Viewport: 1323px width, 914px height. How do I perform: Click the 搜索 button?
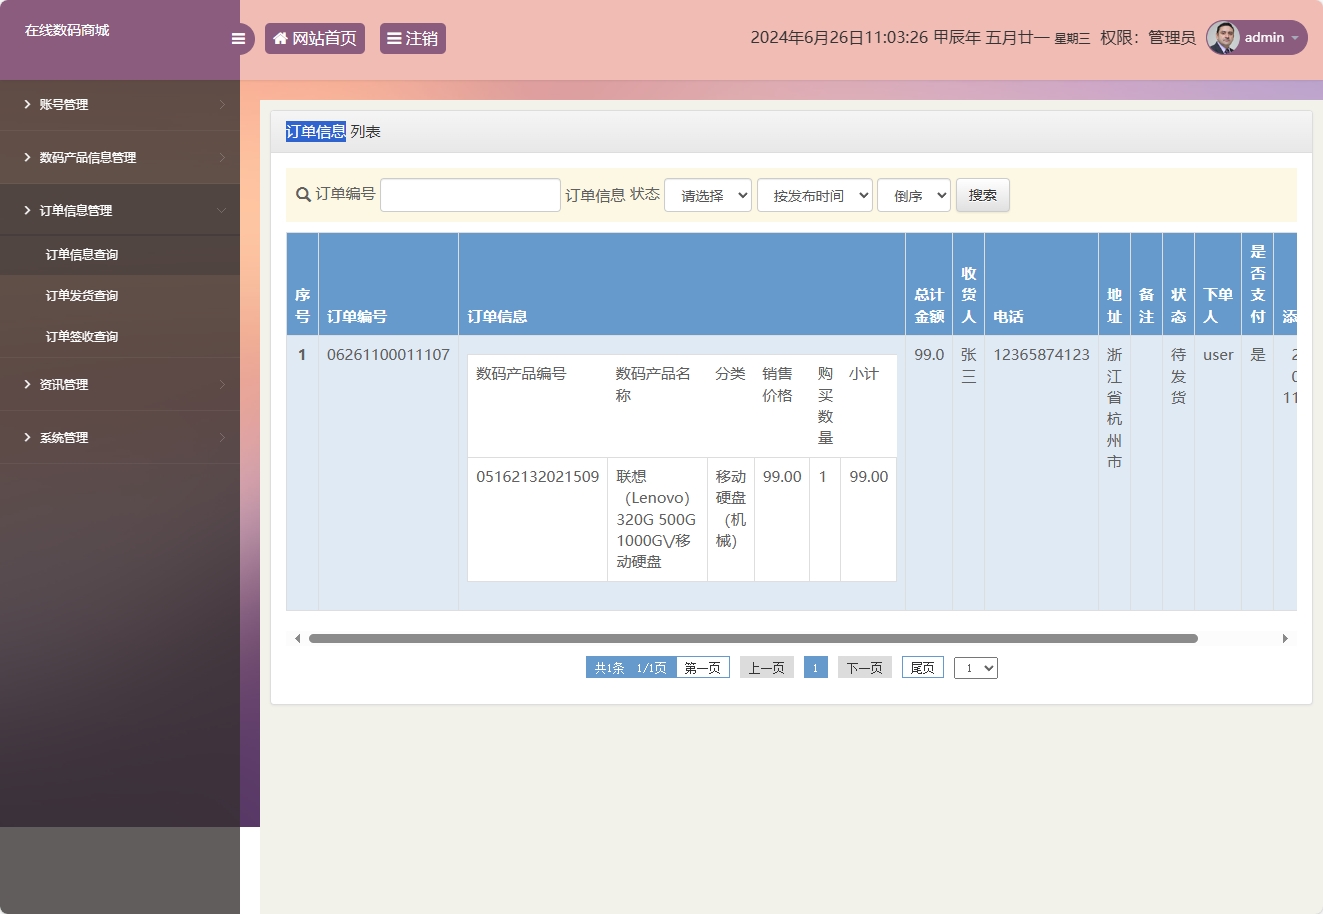982,195
